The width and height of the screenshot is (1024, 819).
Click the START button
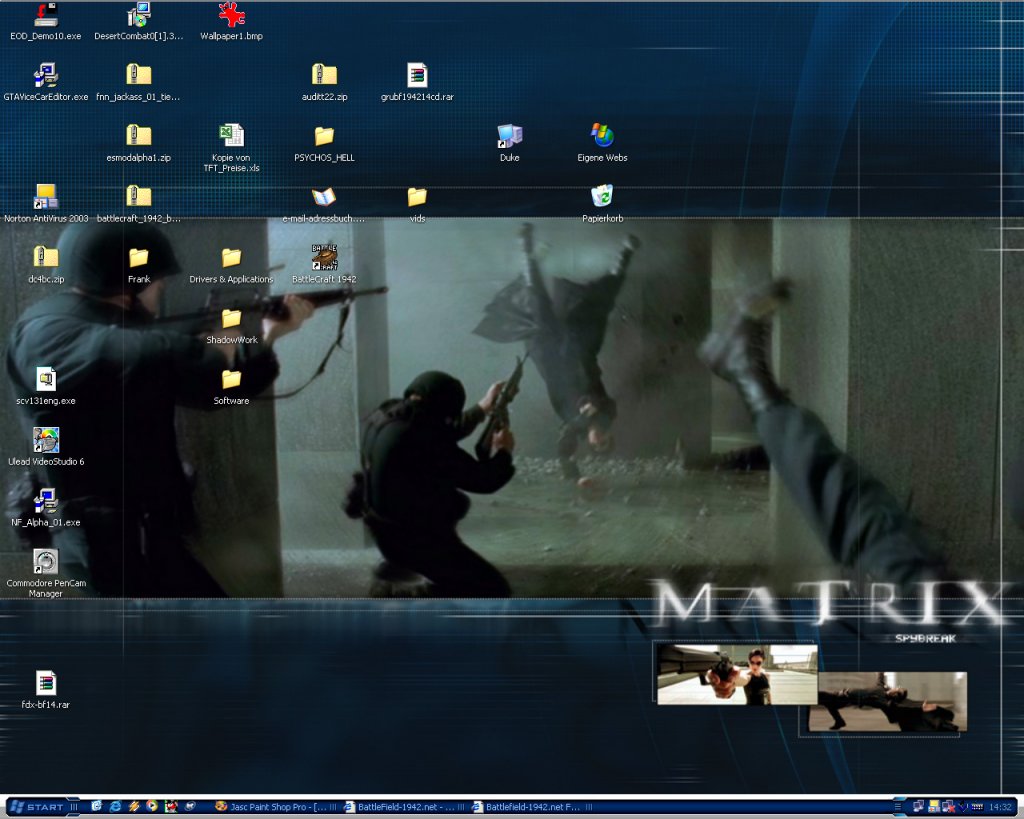click(42, 807)
